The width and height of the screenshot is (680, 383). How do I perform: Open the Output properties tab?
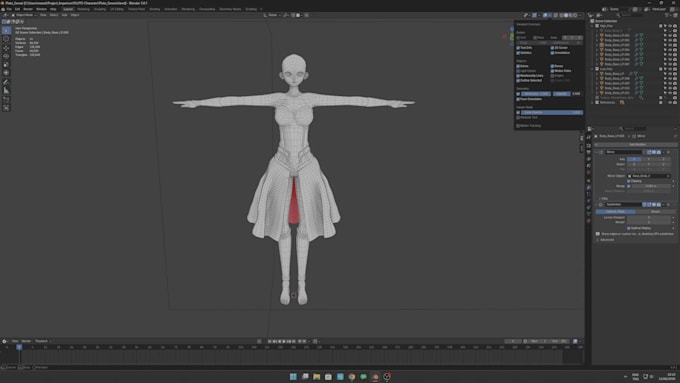(588, 152)
